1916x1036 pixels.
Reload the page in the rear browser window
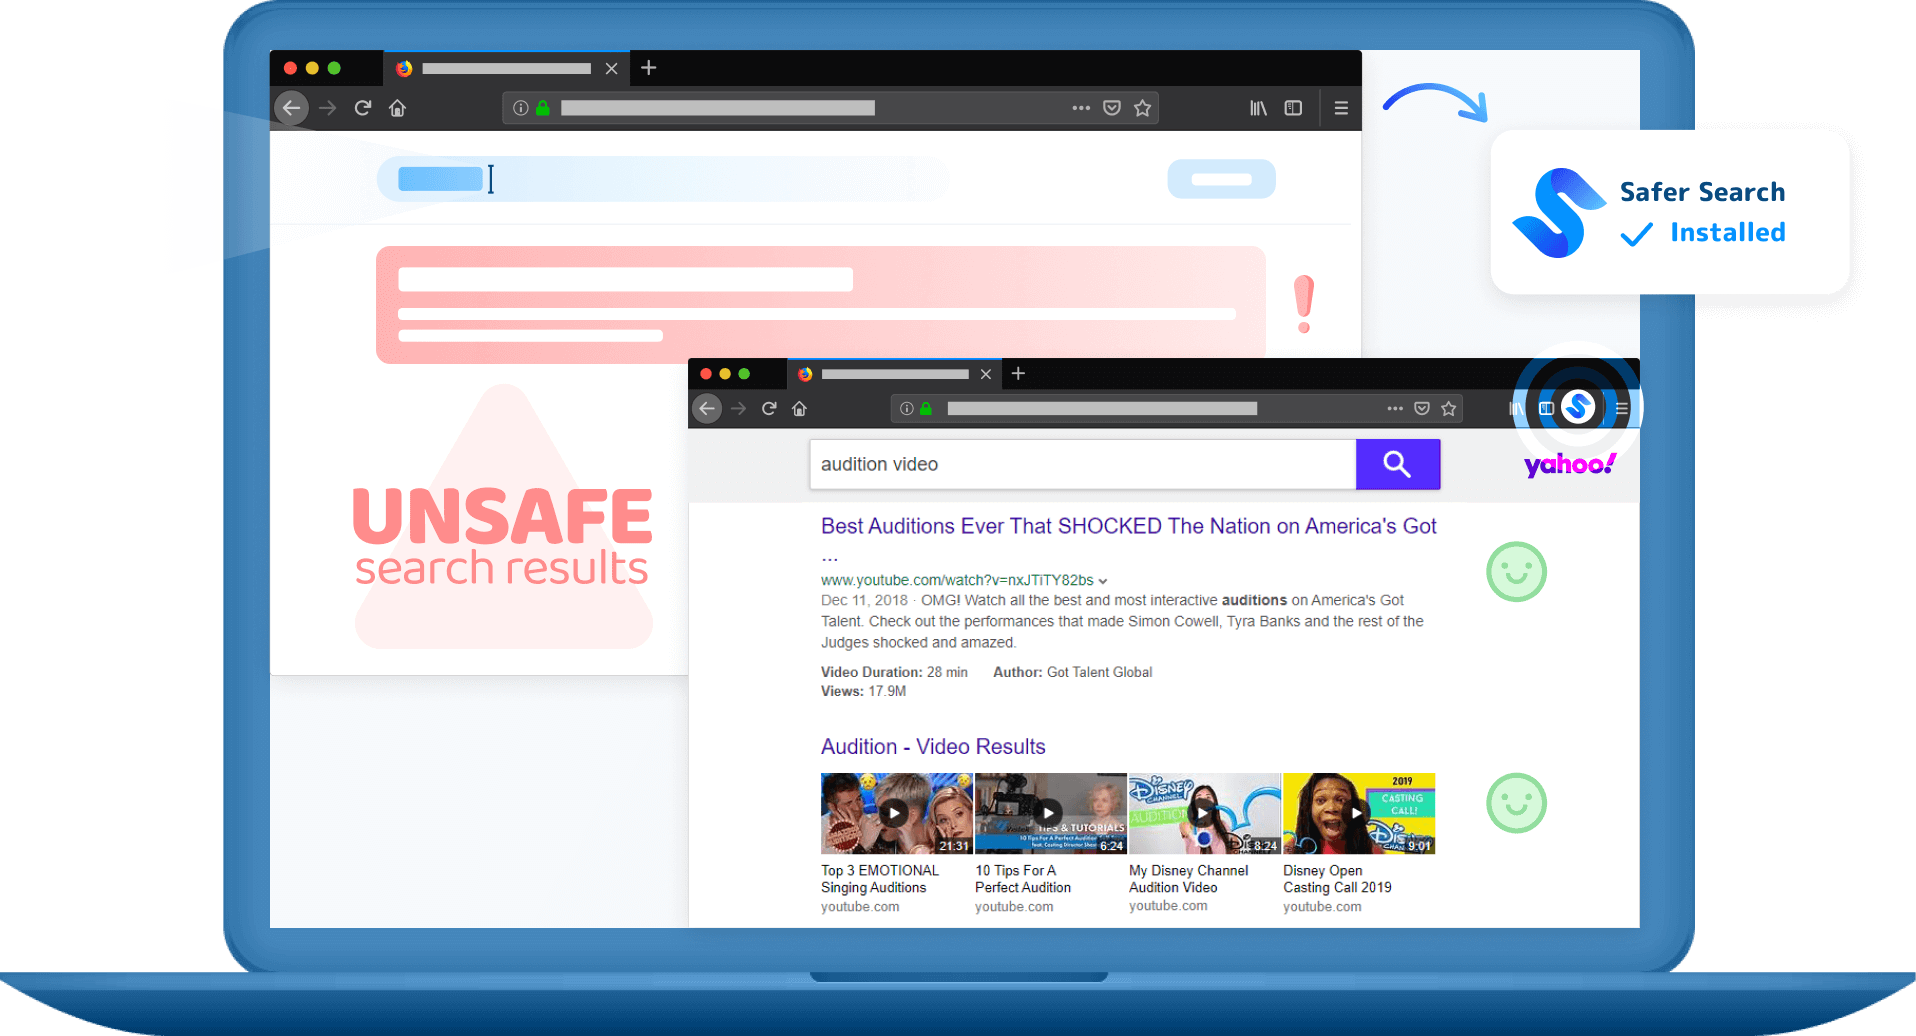[363, 108]
